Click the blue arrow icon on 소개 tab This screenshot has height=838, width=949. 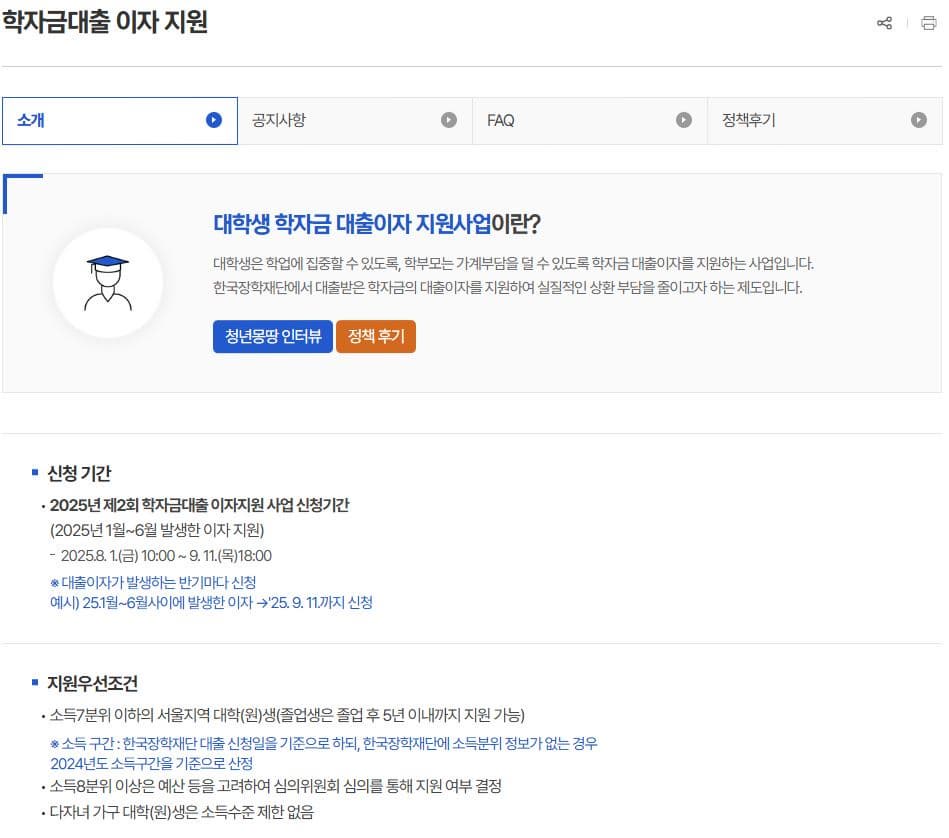(212, 120)
